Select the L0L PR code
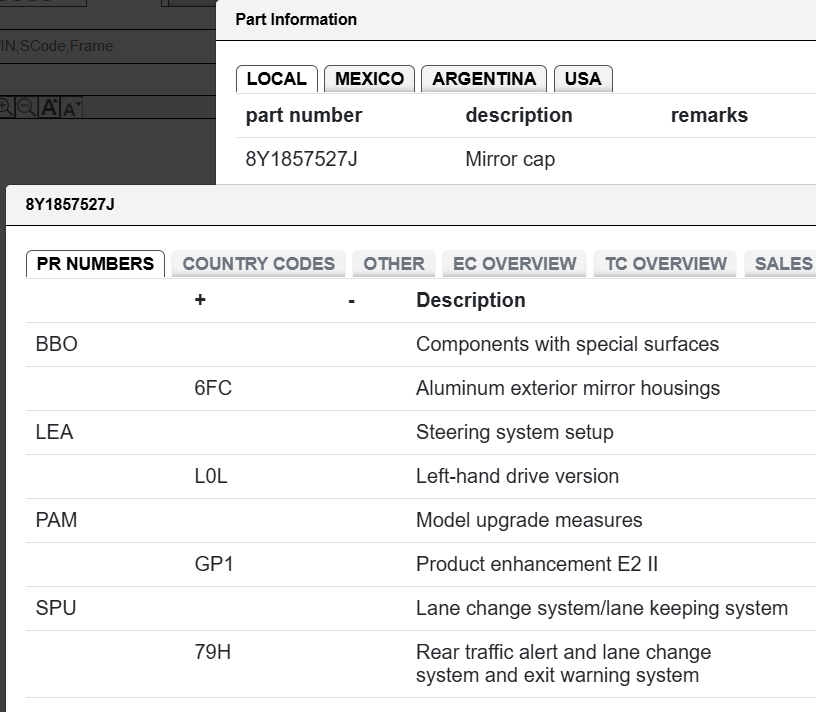Viewport: 816px width, 712px height. (x=211, y=476)
